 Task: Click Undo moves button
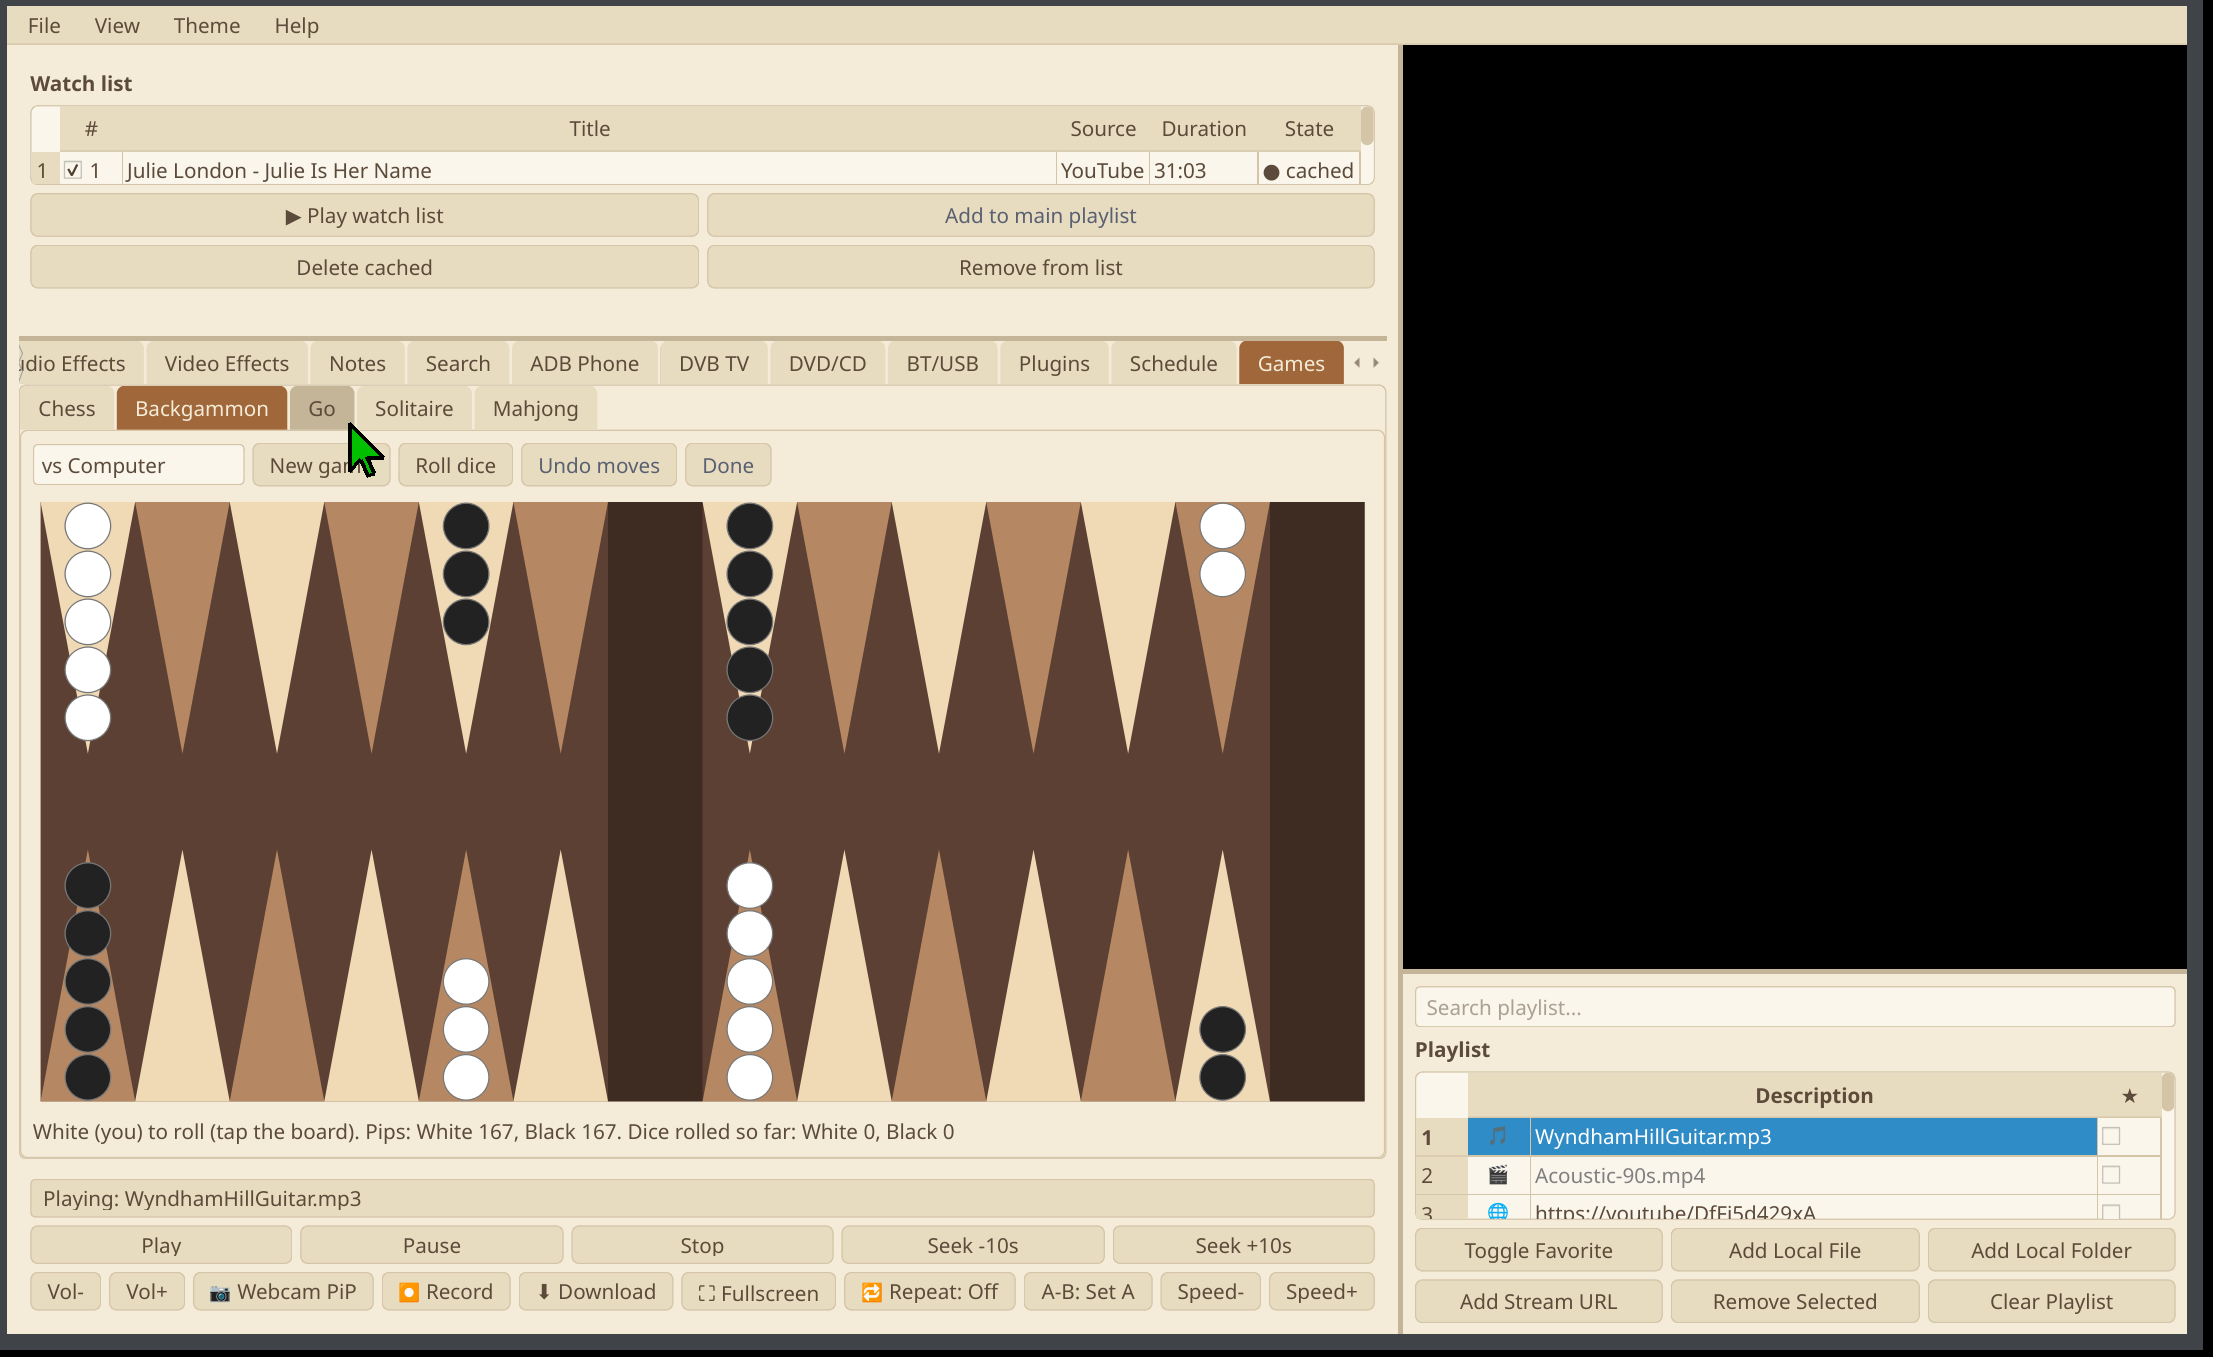[599, 465]
